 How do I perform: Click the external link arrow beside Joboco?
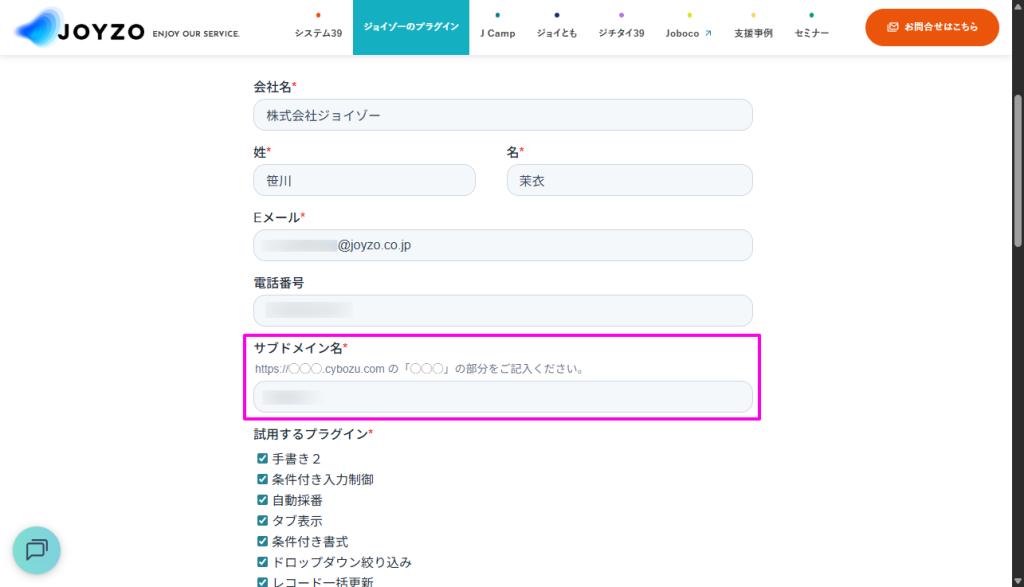[708, 33]
